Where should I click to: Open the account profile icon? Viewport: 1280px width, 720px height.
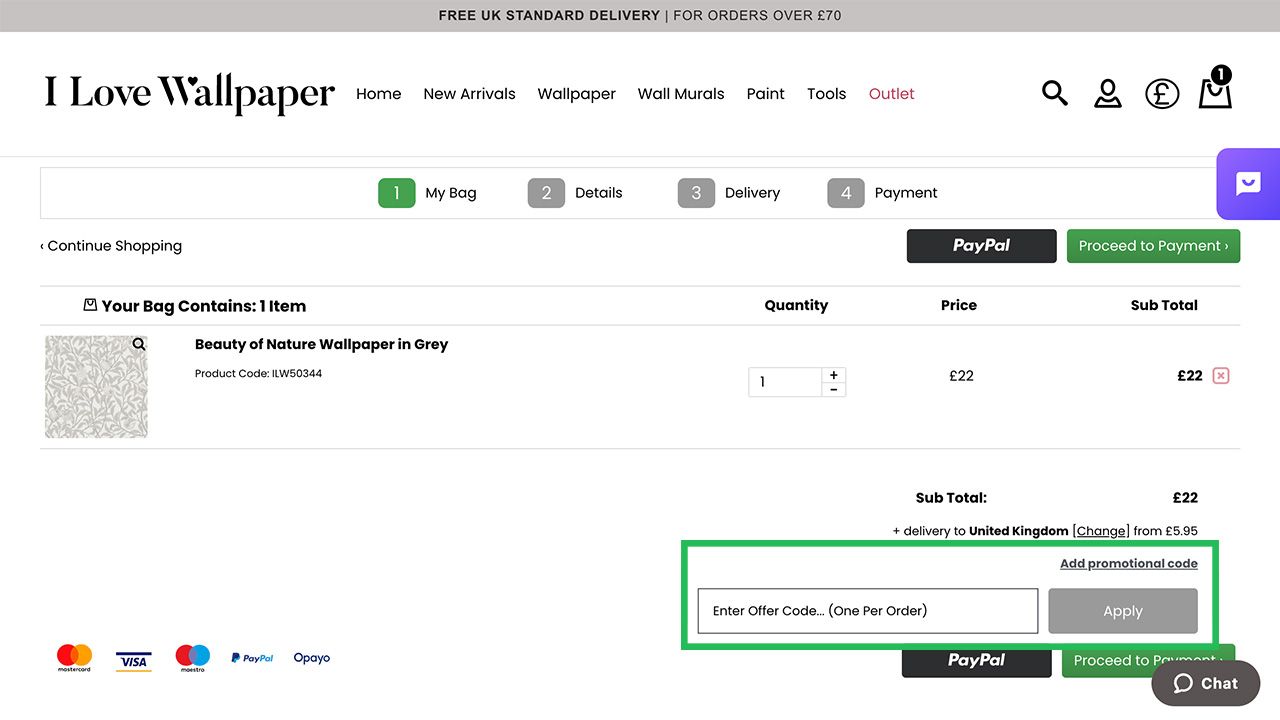coord(1108,94)
